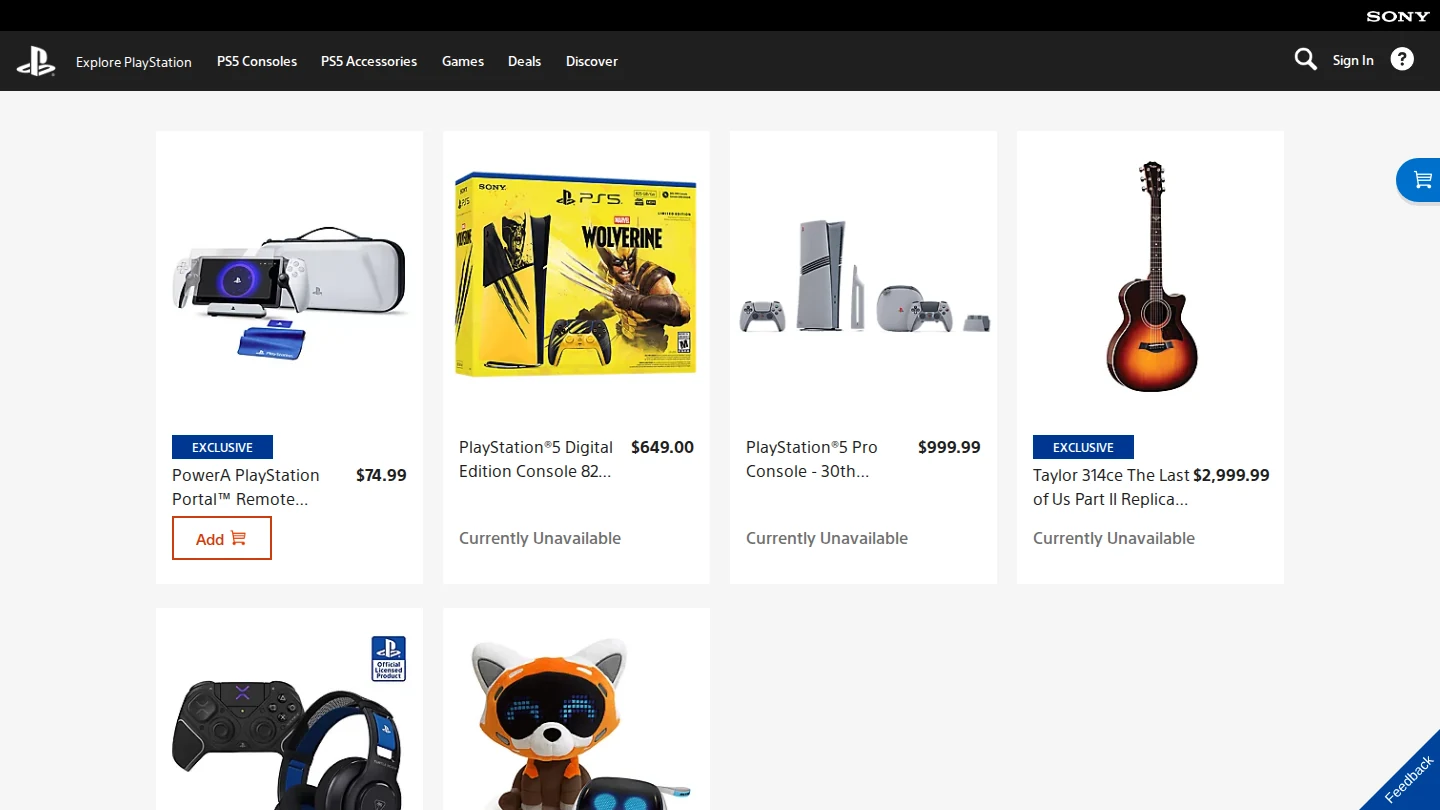
Task: Open PowerA PlayStation Portal Remote product title
Action: tap(246, 487)
